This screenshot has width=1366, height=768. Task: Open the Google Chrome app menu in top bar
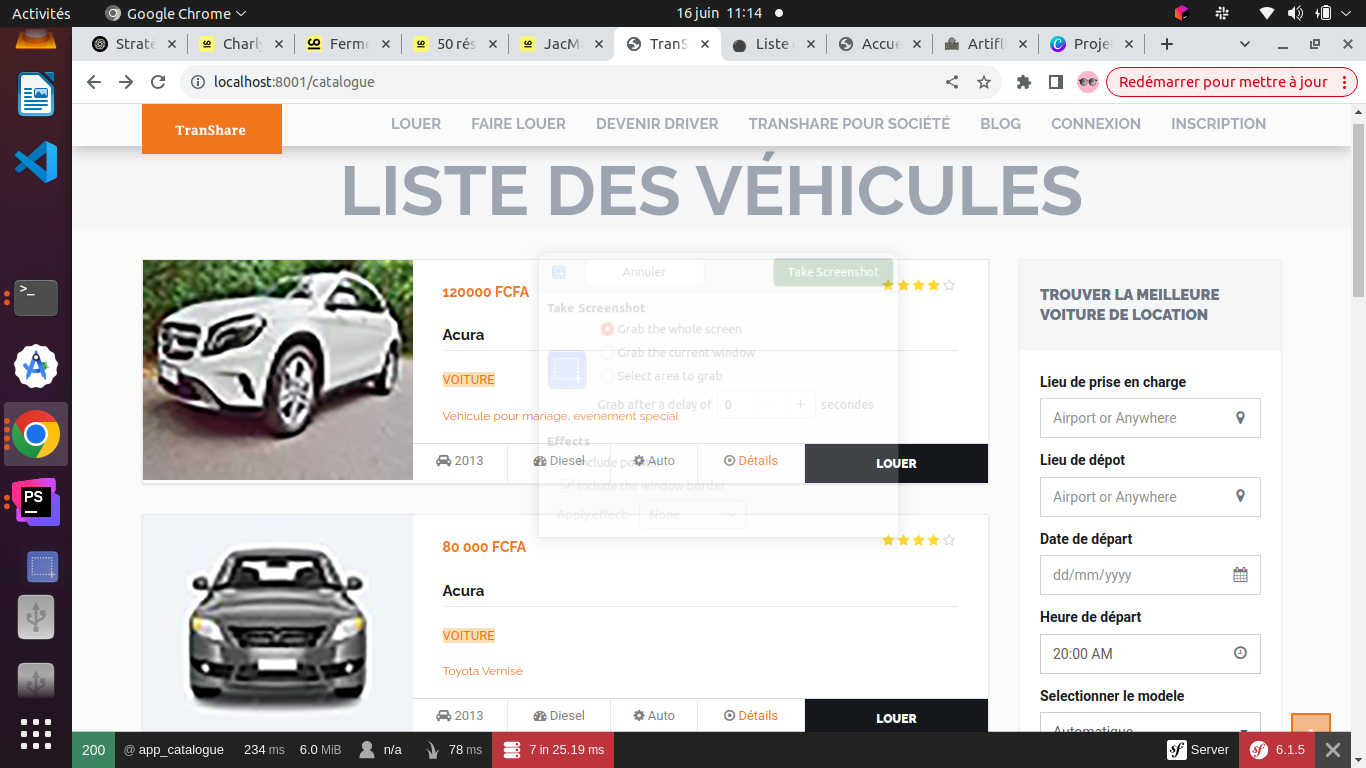[175, 13]
